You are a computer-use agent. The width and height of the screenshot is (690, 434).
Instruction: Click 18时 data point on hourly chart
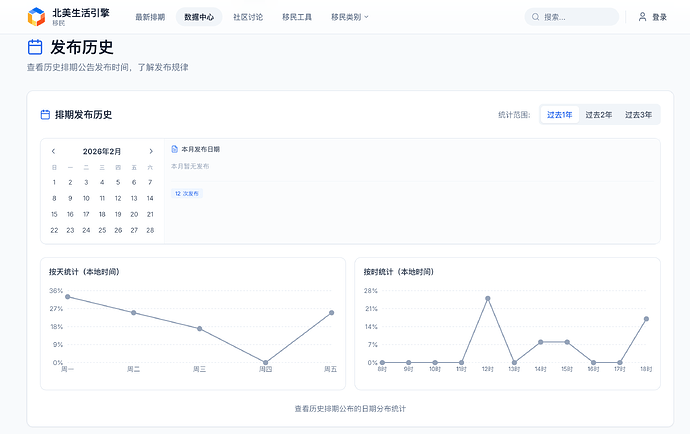click(x=646, y=319)
